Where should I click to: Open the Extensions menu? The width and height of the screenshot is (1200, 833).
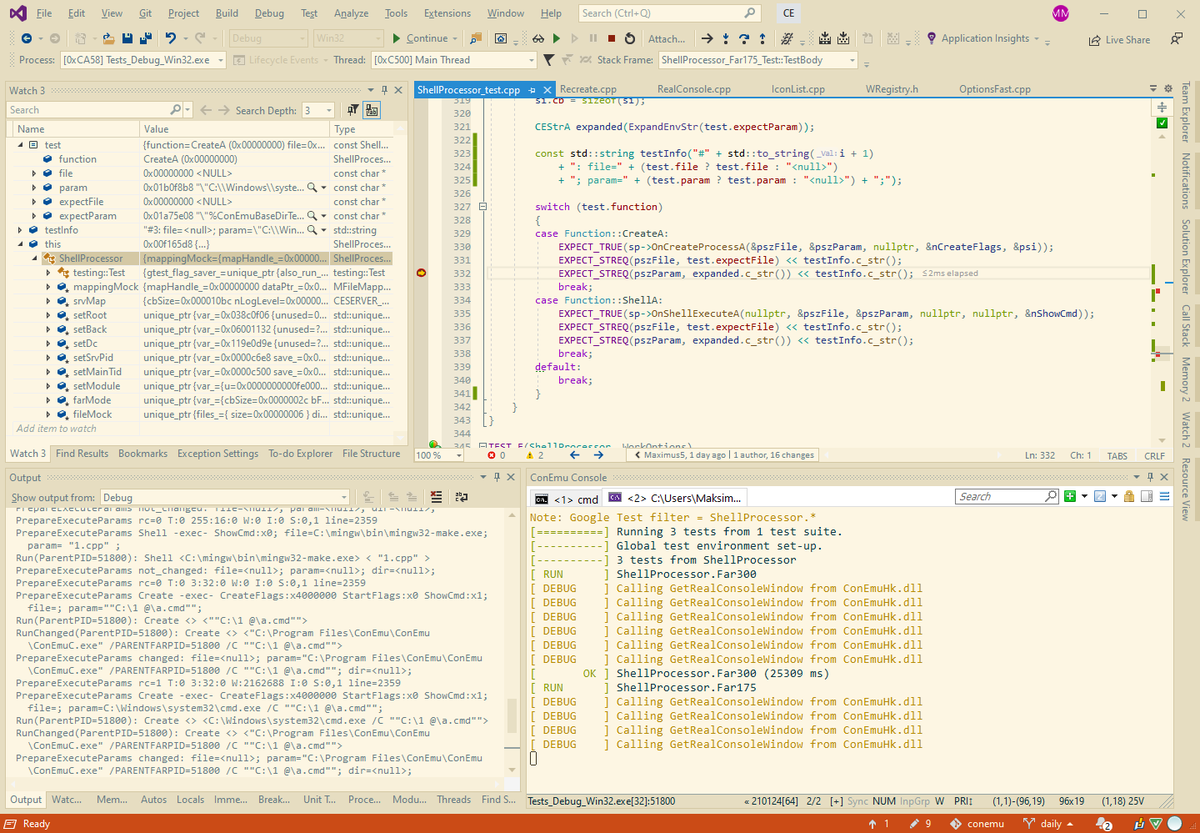tap(447, 13)
